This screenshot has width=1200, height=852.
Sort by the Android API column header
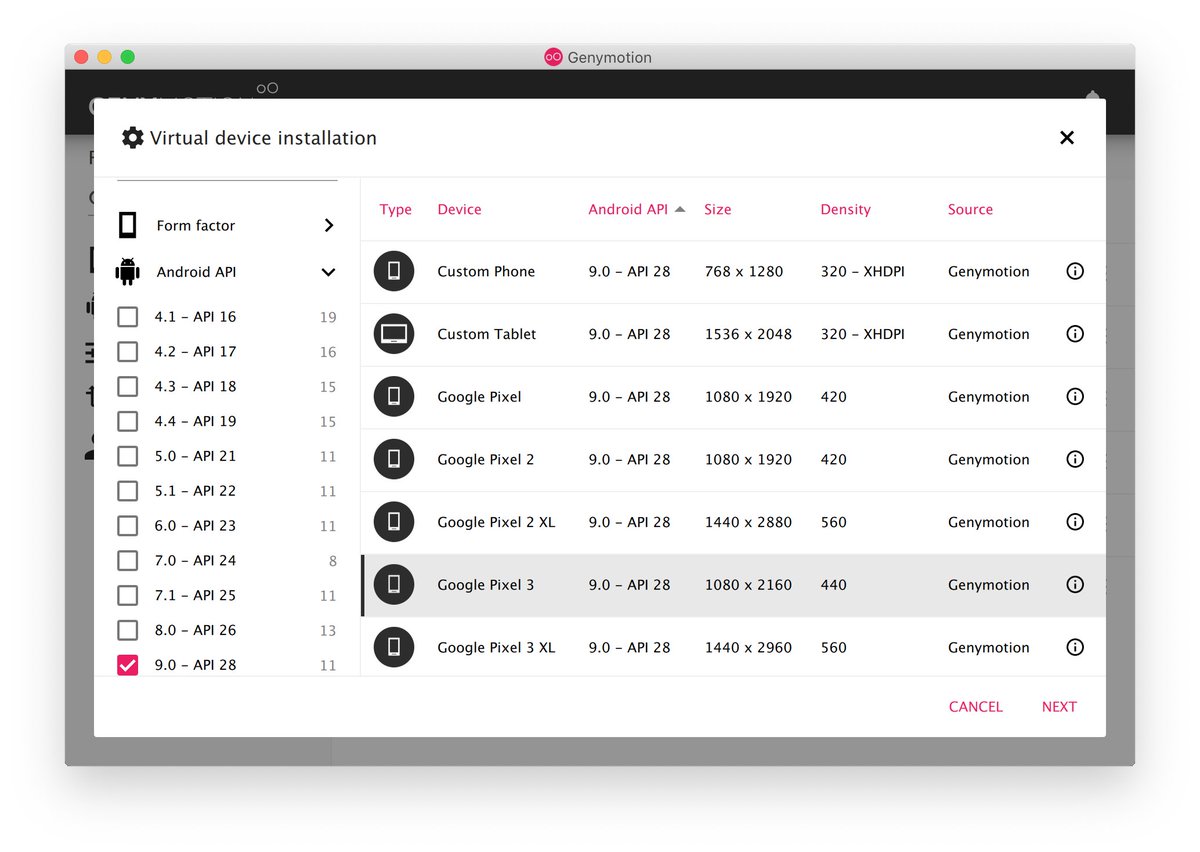tap(628, 209)
